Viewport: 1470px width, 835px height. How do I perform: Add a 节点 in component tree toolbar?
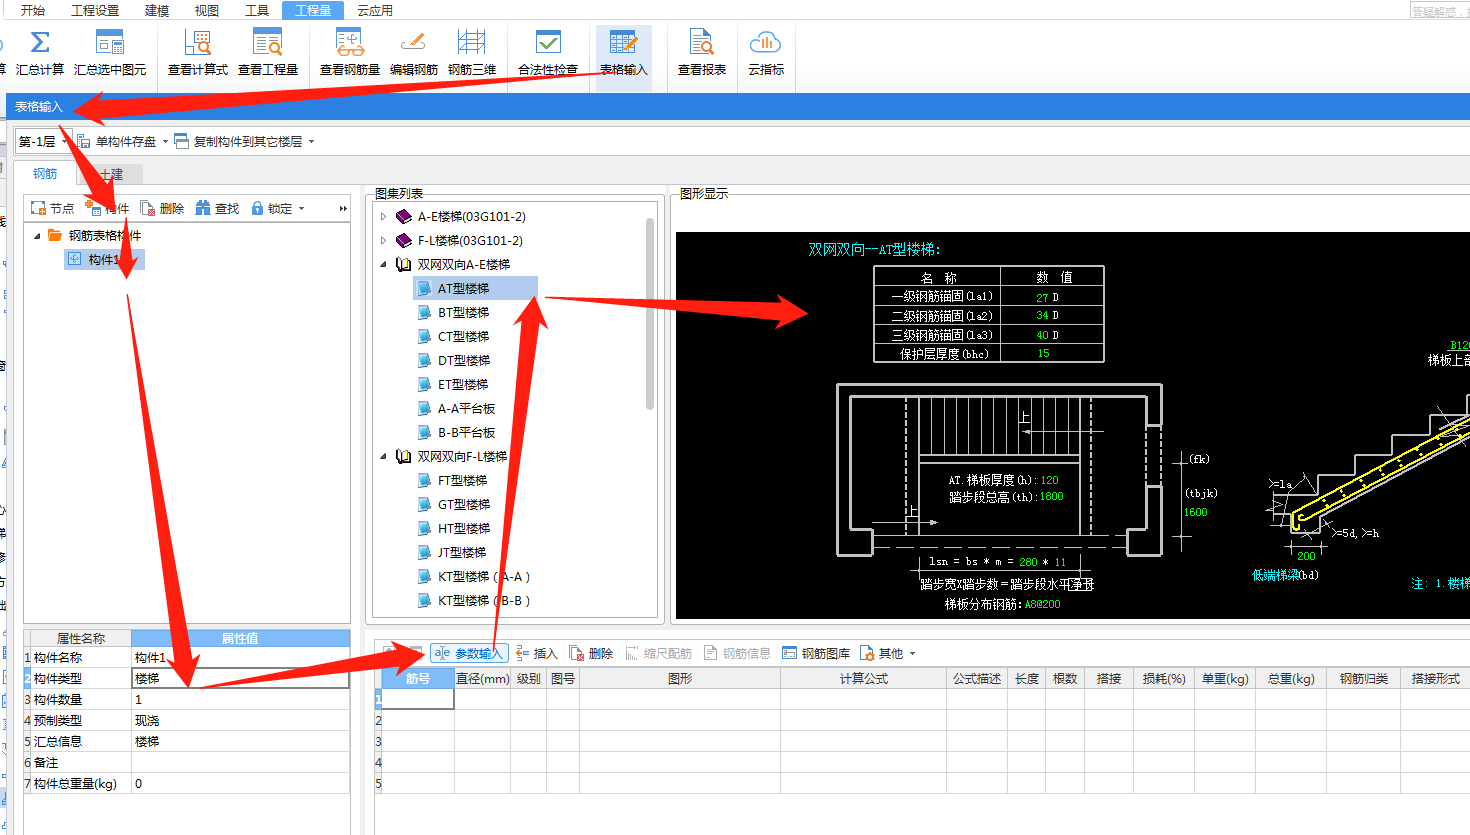[x=53, y=208]
